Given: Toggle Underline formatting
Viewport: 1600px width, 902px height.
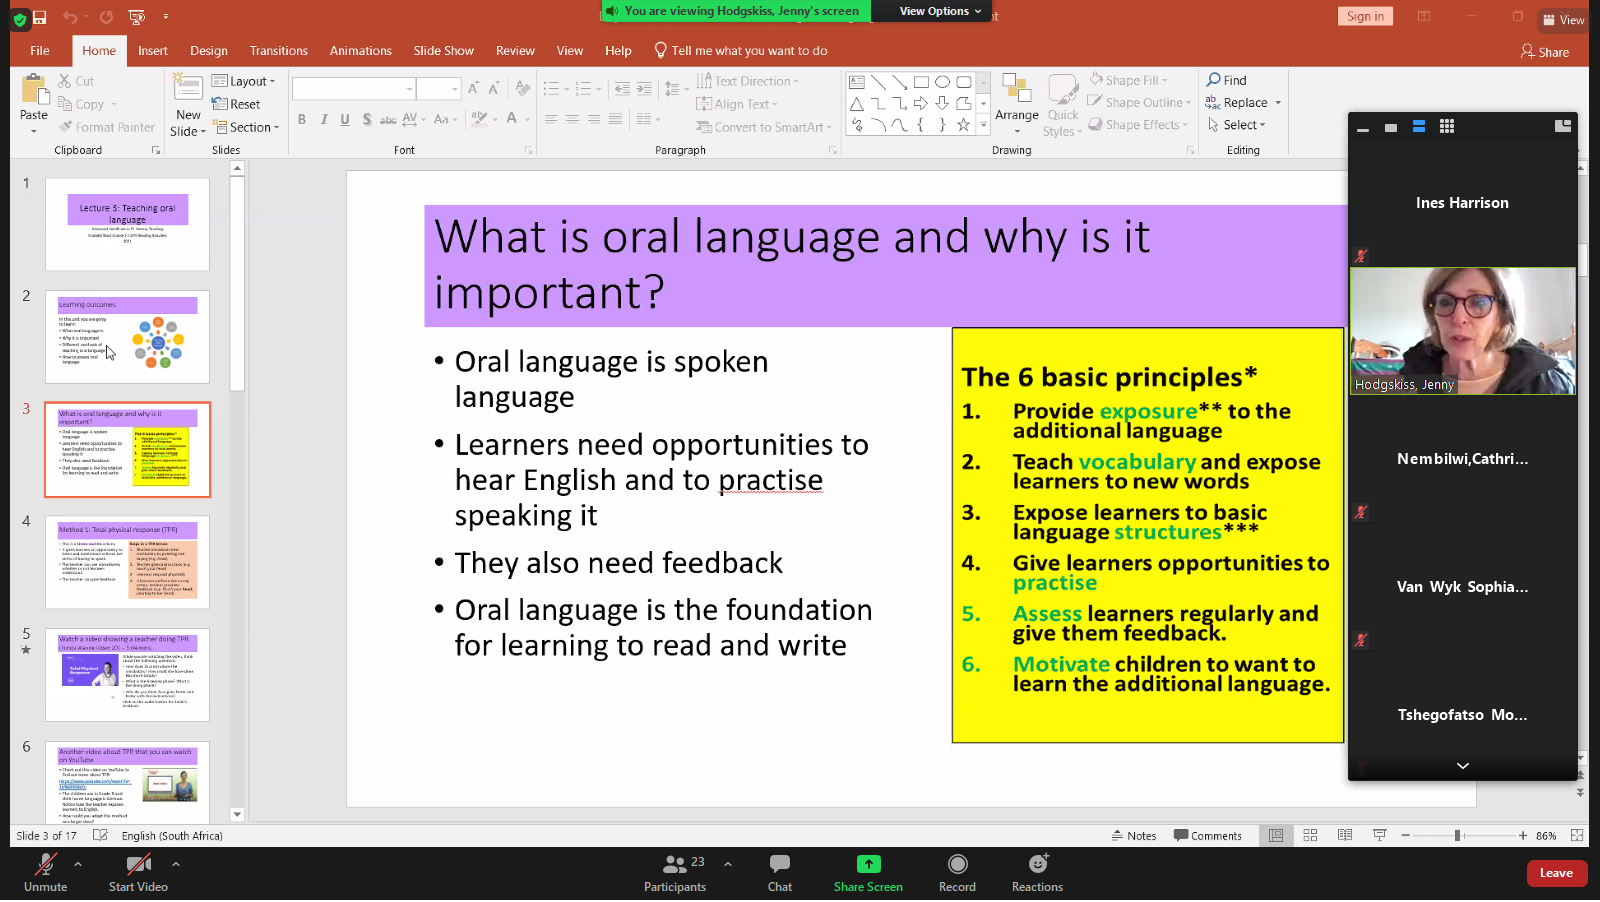Looking at the screenshot, I should point(345,119).
